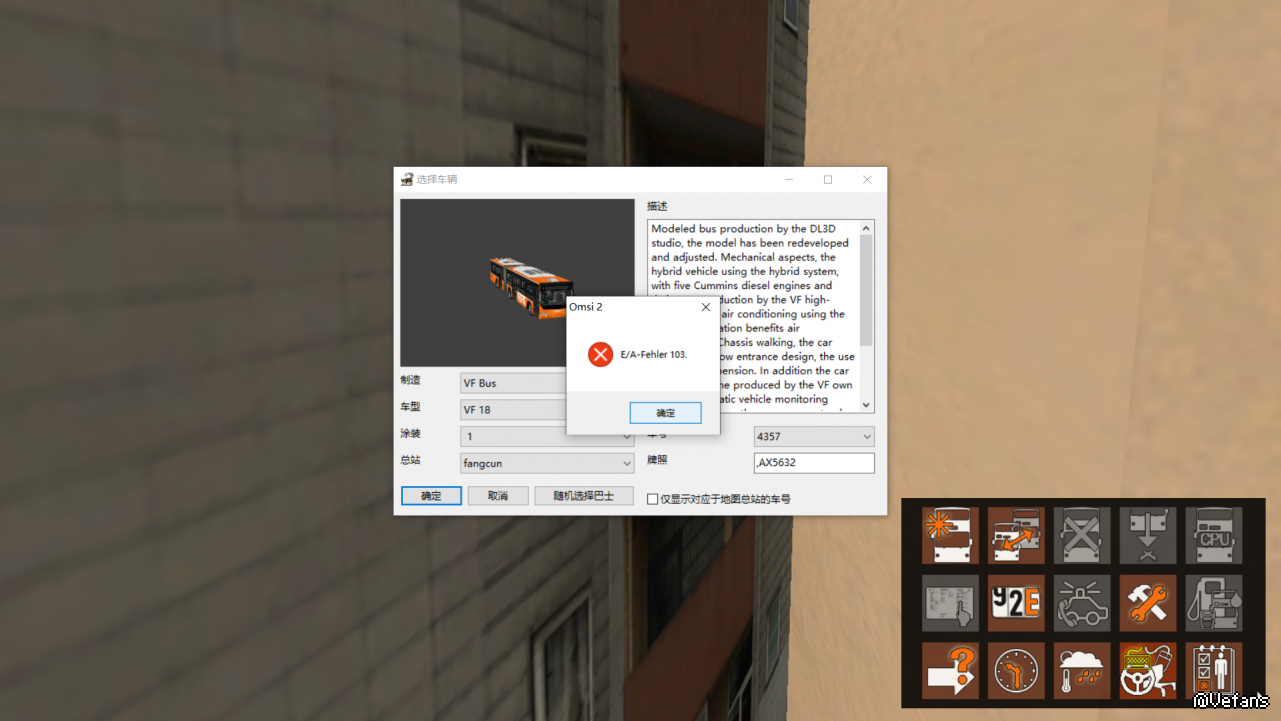Viewport: 1281px width, 721px height.
Task: Click the hammer and wrench repair icon
Action: click(1148, 603)
